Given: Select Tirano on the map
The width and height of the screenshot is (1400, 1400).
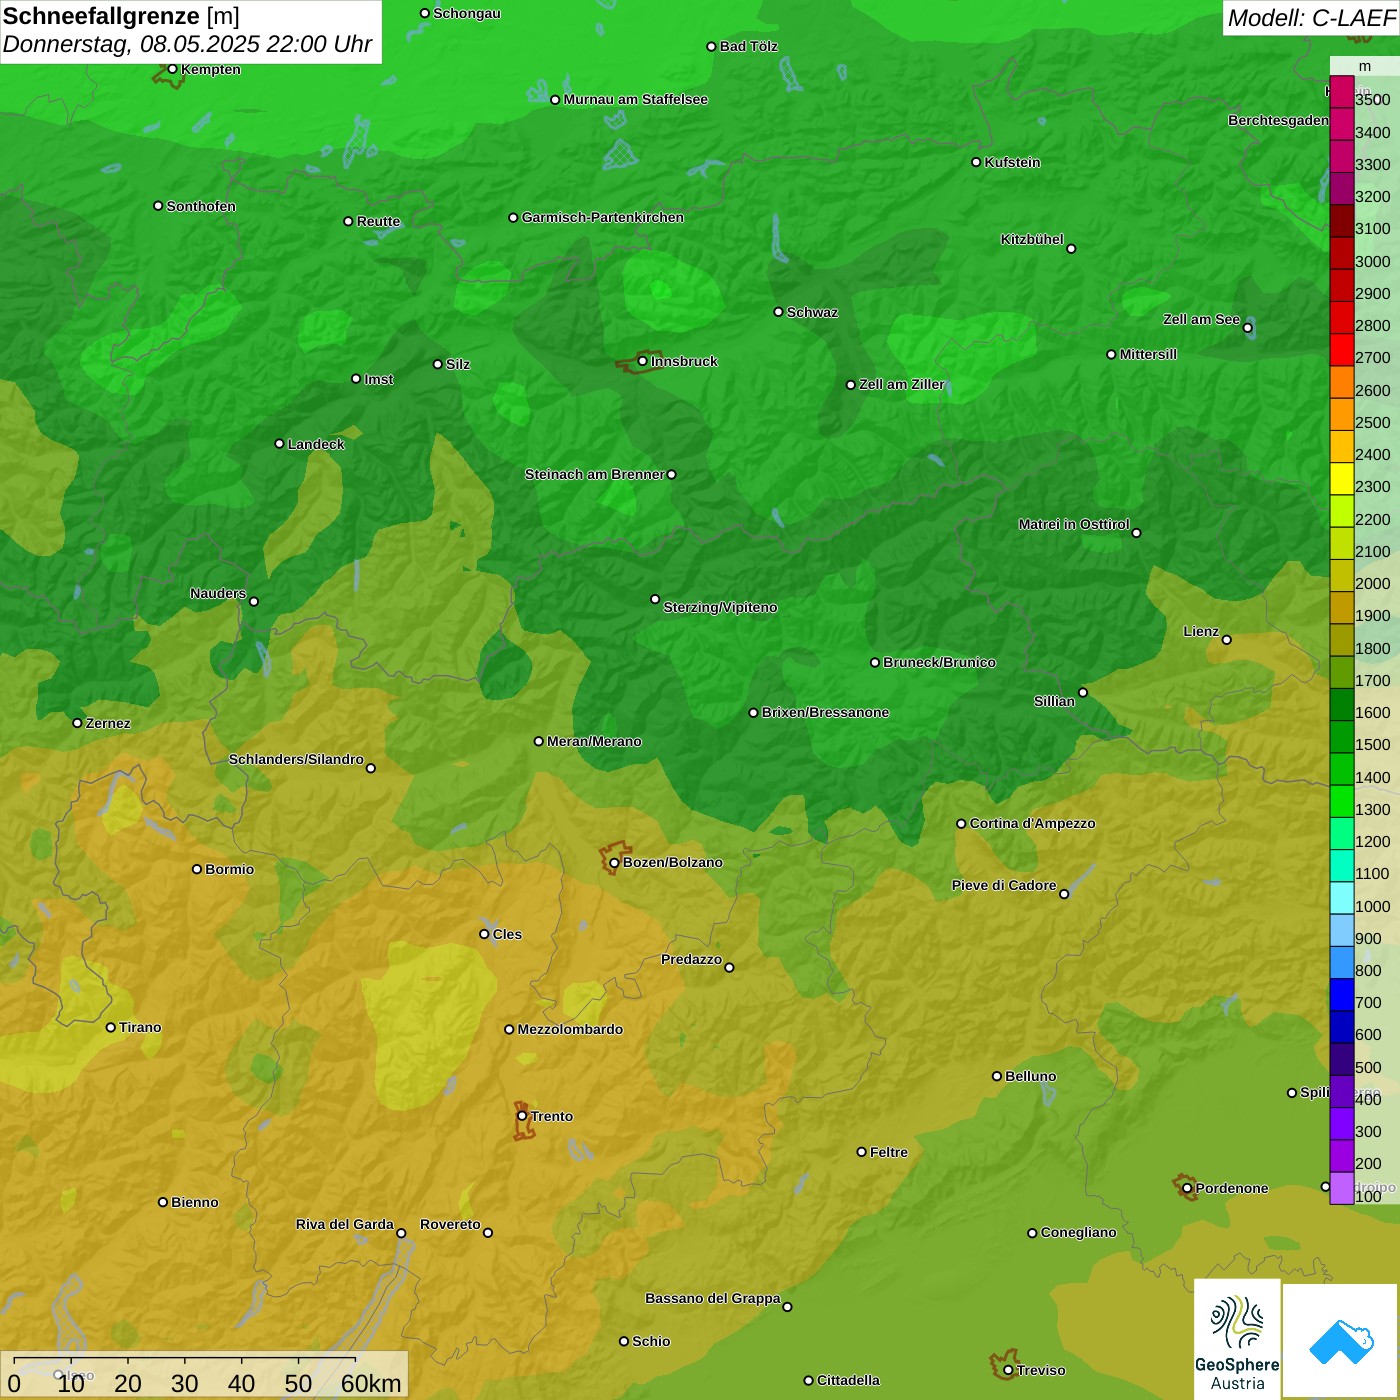Looking at the screenshot, I should [x=140, y=1027].
